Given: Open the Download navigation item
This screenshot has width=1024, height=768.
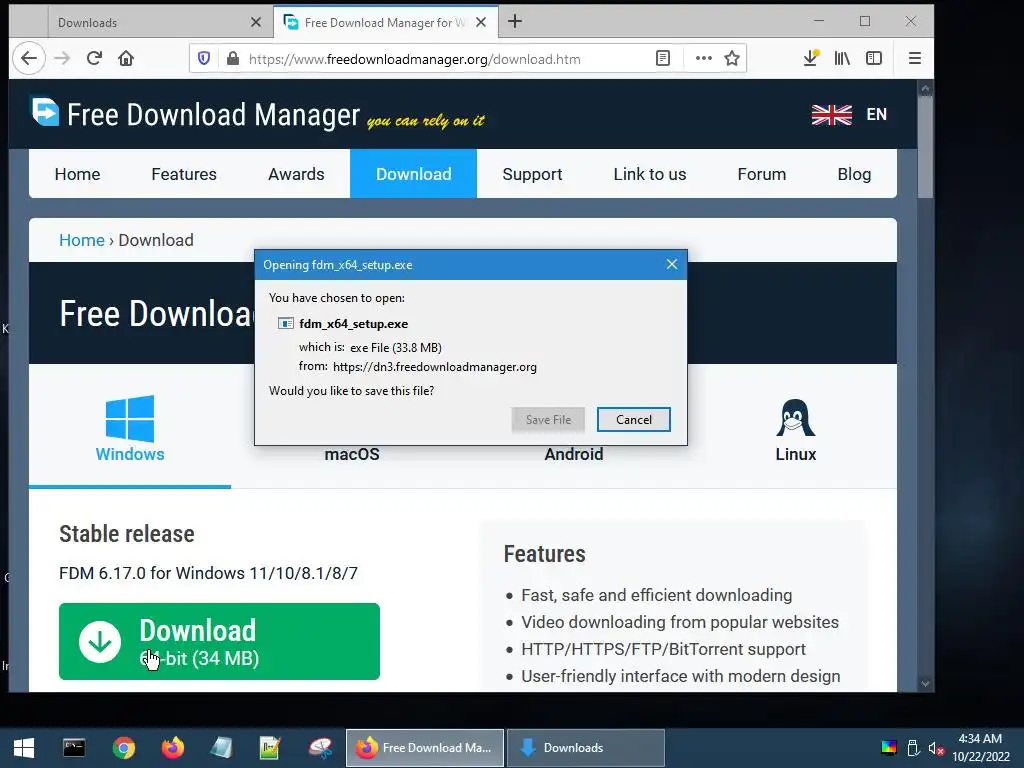Looking at the screenshot, I should coord(413,174).
